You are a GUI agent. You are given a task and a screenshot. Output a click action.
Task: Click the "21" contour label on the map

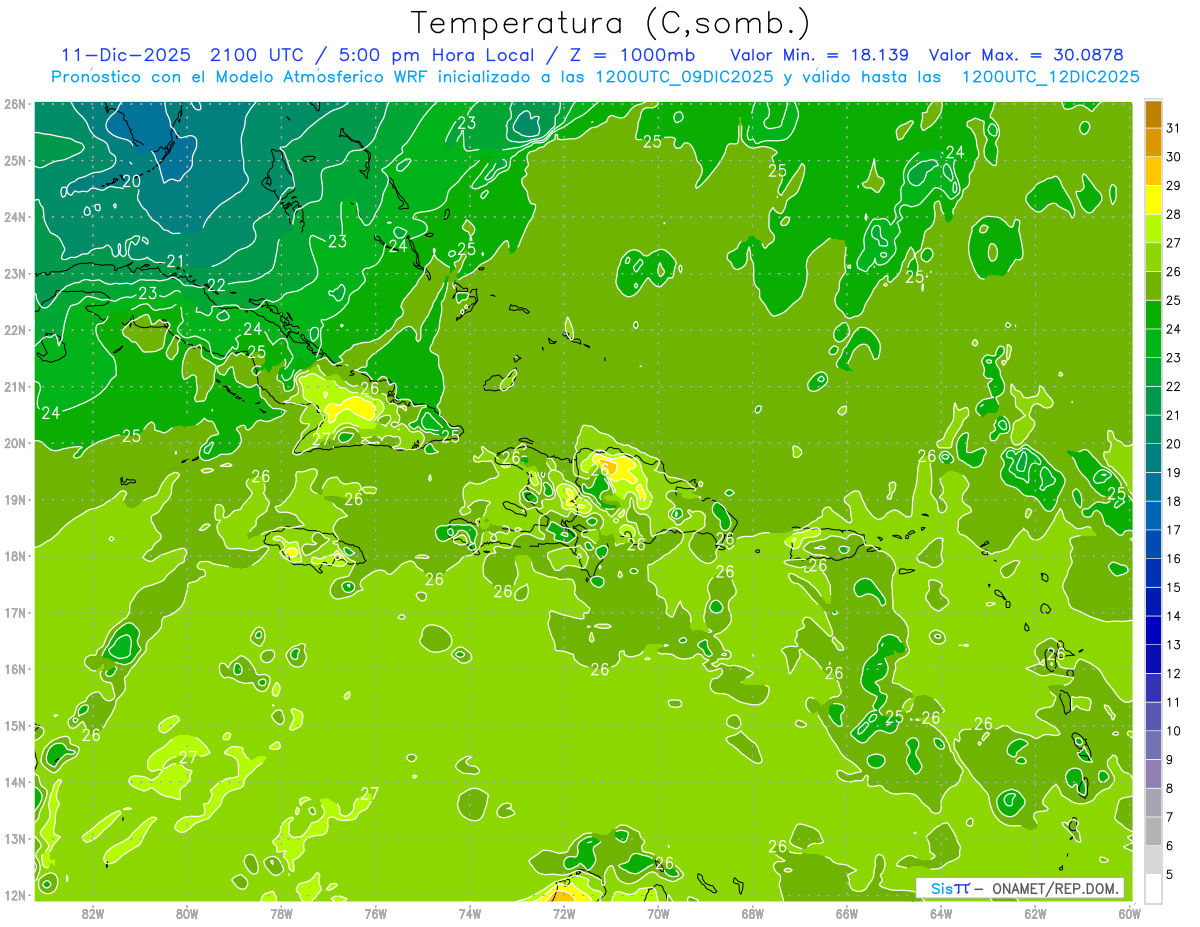click(x=175, y=261)
